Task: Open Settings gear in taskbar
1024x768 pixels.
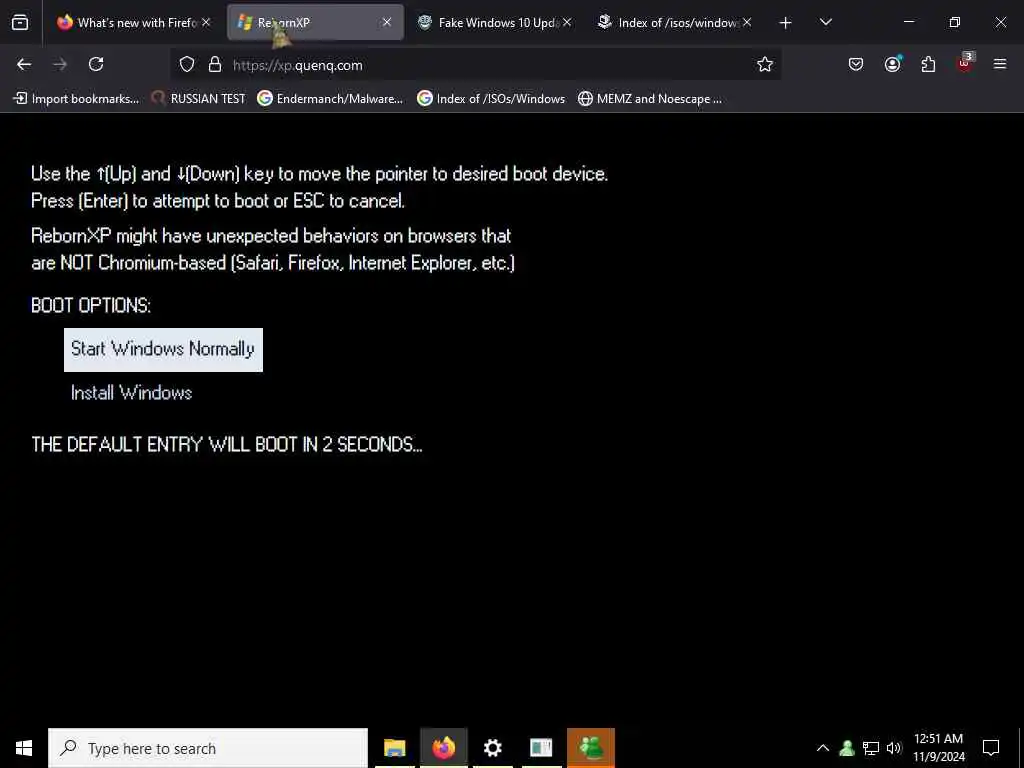Action: 492,748
